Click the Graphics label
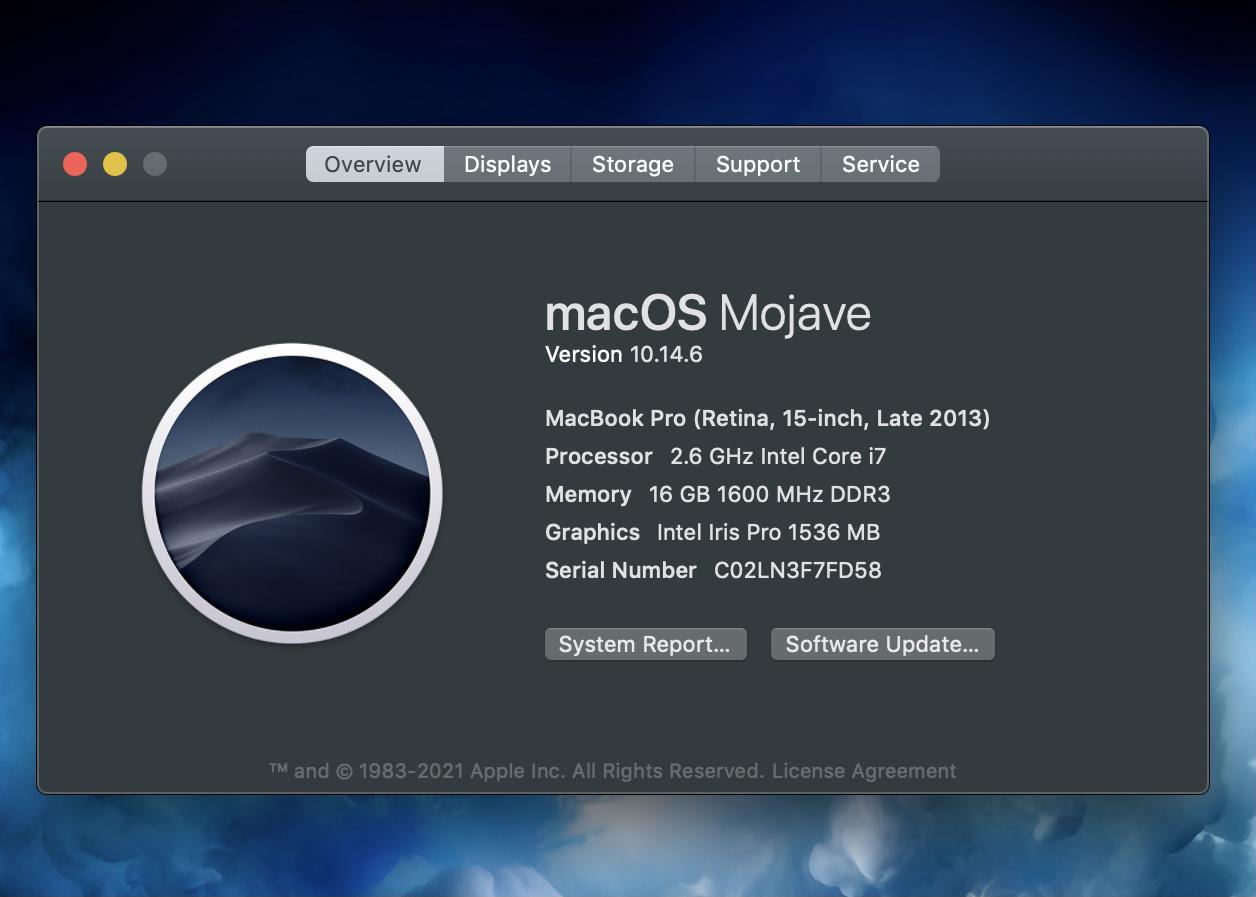Image resolution: width=1256 pixels, height=897 pixels. tap(592, 532)
